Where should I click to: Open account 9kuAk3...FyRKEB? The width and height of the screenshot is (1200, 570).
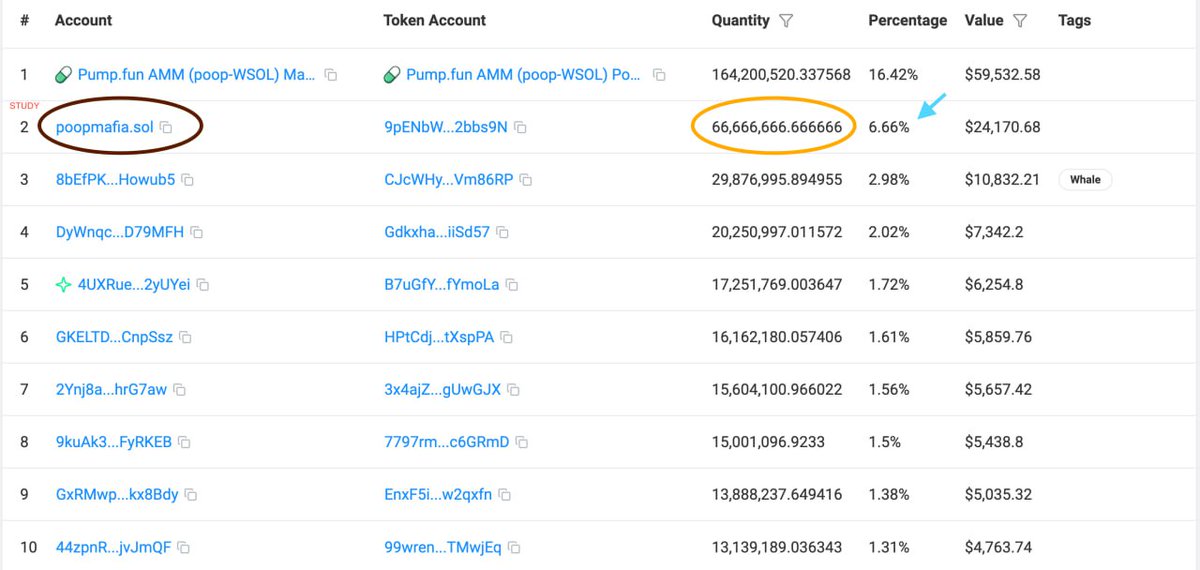coord(114,442)
